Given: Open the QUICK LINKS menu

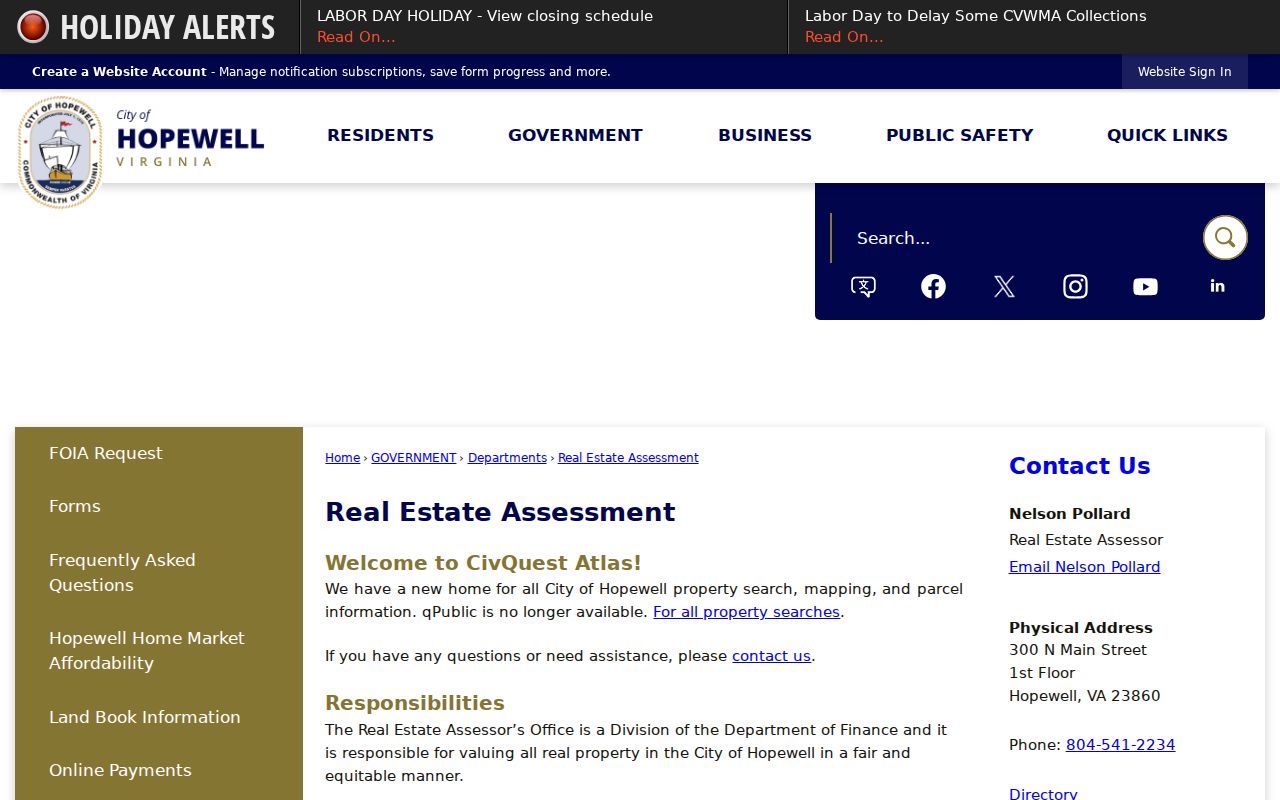Looking at the screenshot, I should click(1167, 135).
